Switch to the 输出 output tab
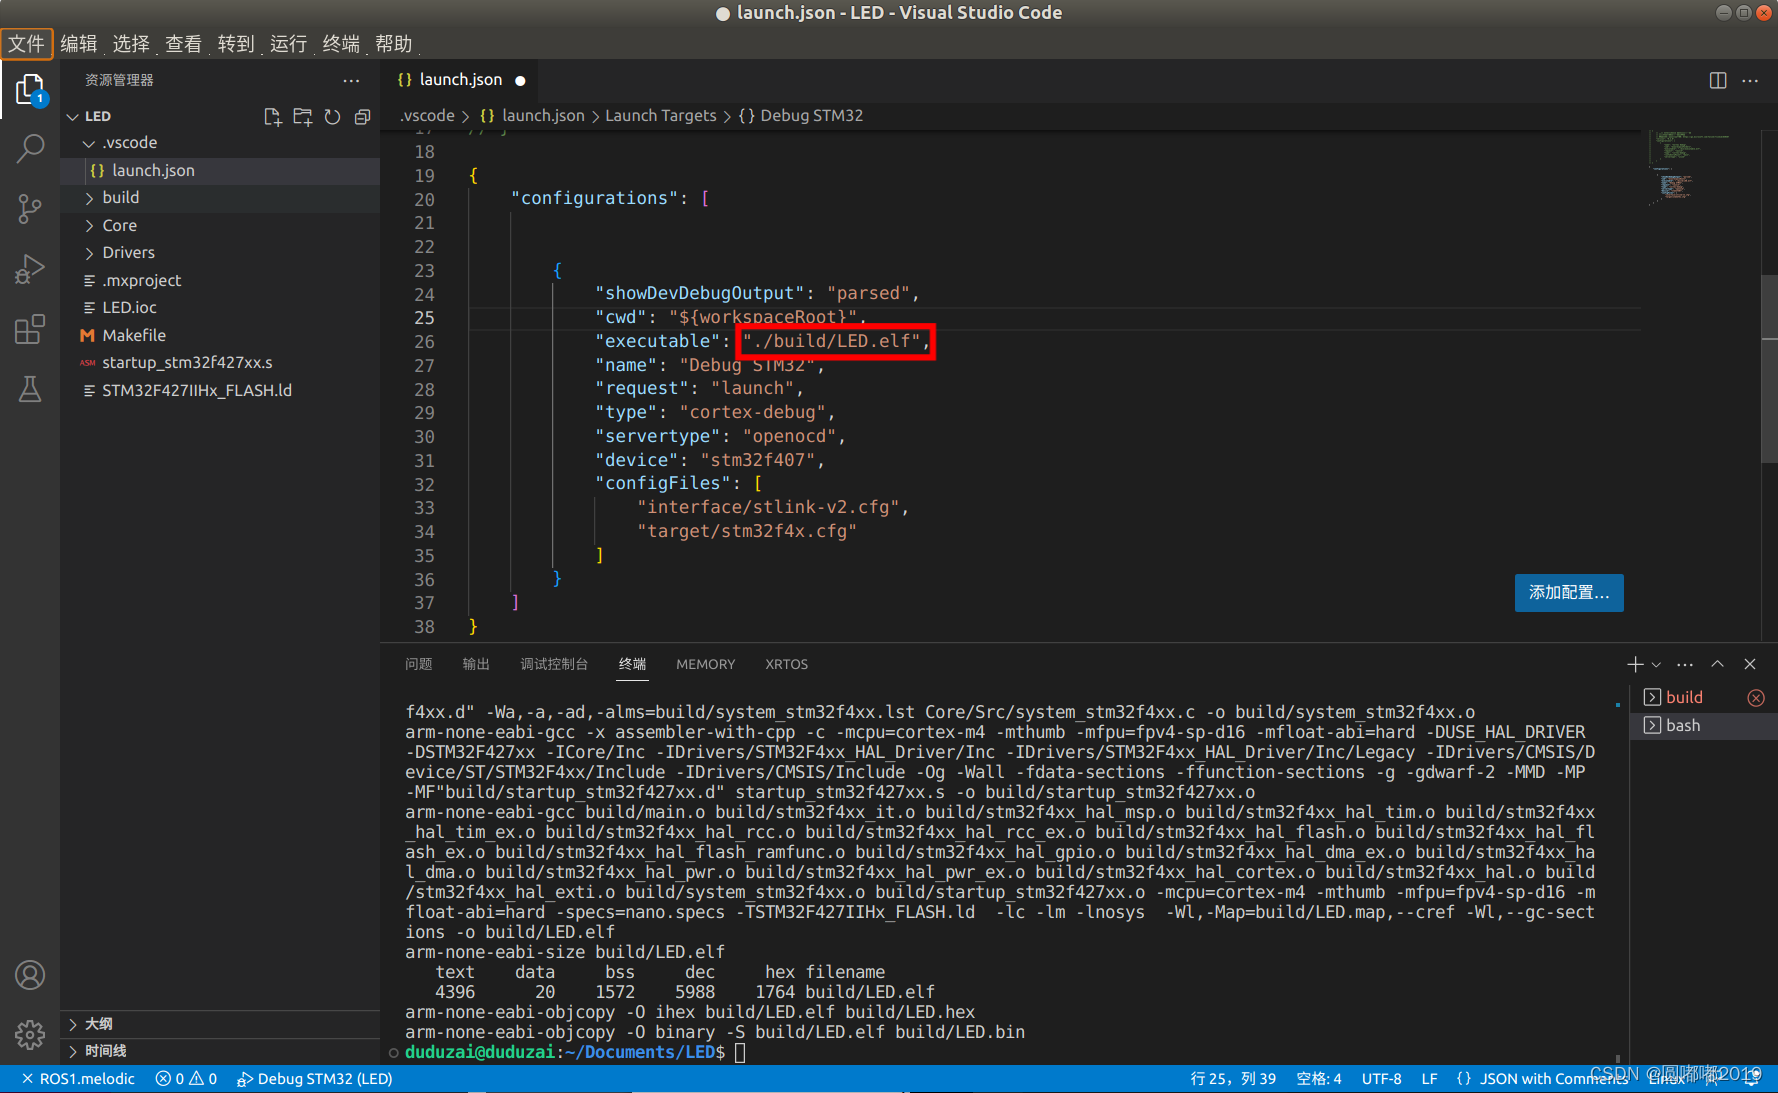This screenshot has width=1778, height=1093. 476,664
